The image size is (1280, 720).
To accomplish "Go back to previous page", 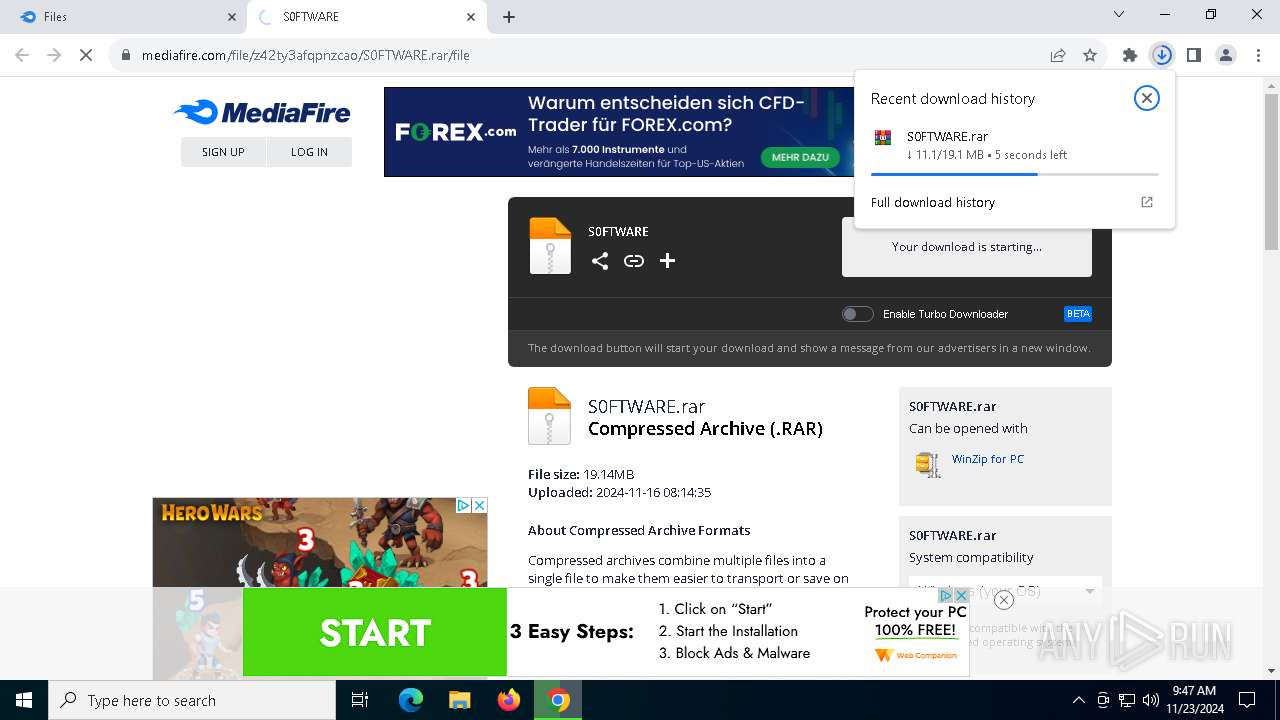I will pyautogui.click(x=22, y=55).
